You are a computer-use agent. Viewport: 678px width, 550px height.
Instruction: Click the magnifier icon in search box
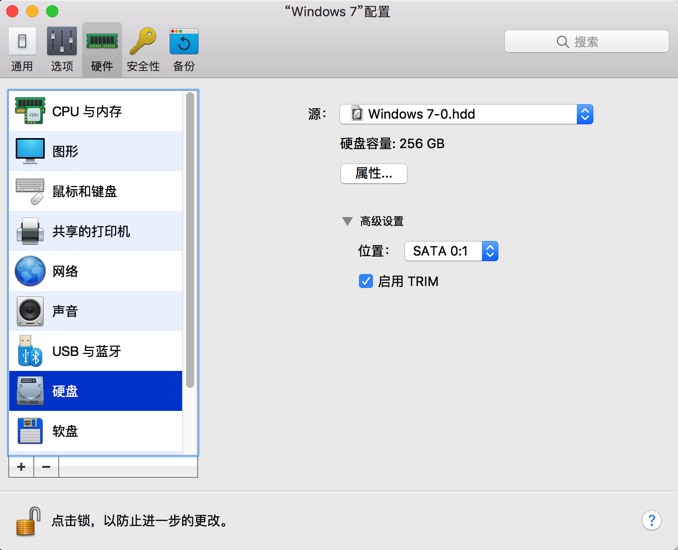[562, 42]
